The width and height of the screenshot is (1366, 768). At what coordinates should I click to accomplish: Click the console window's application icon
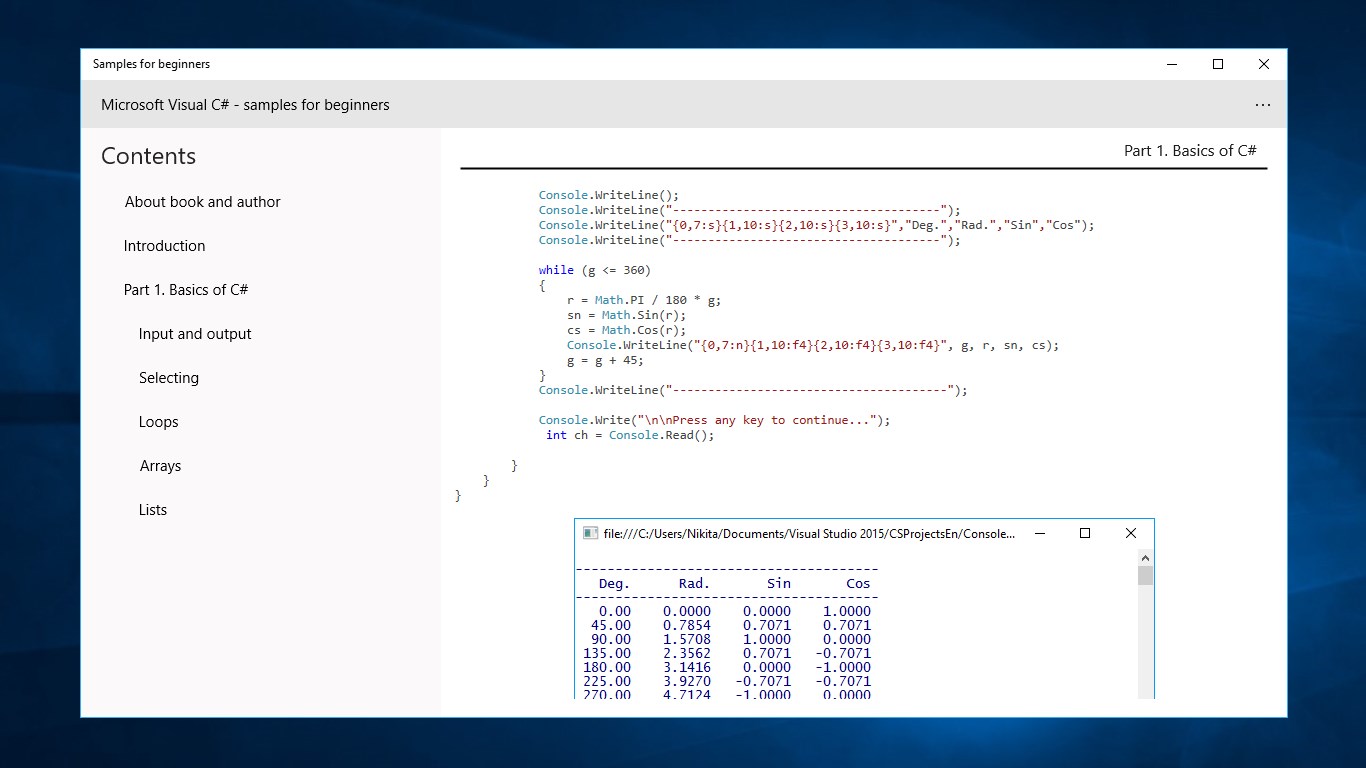(x=590, y=533)
